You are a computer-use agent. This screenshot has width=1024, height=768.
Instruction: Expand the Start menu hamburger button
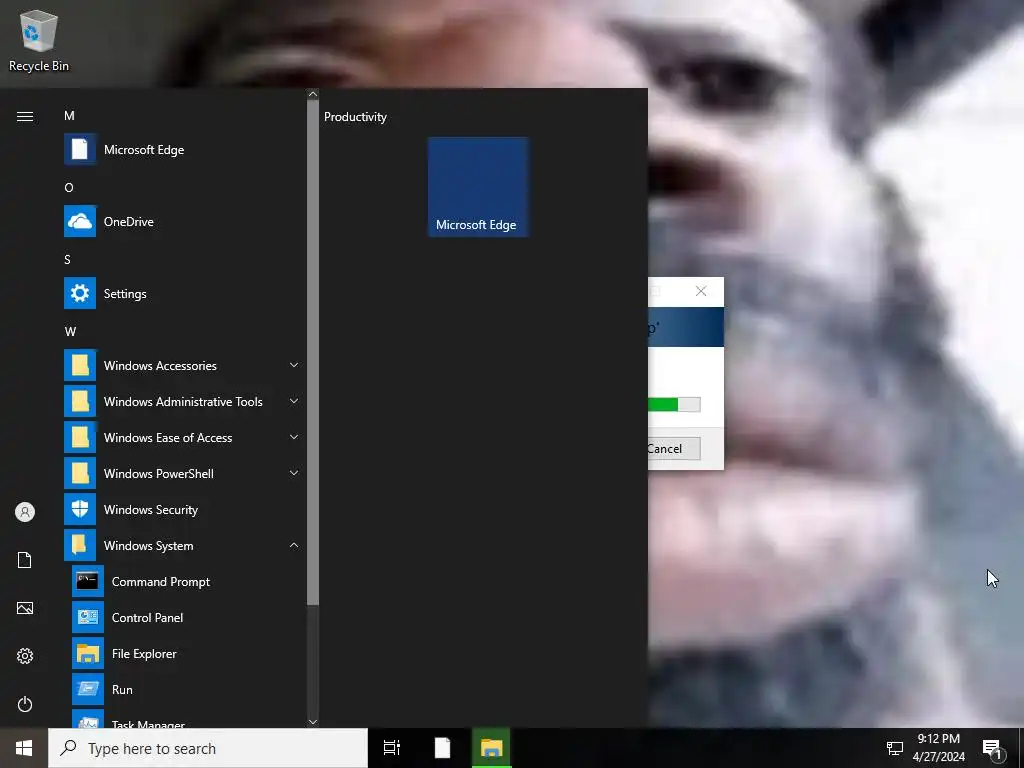click(25, 116)
